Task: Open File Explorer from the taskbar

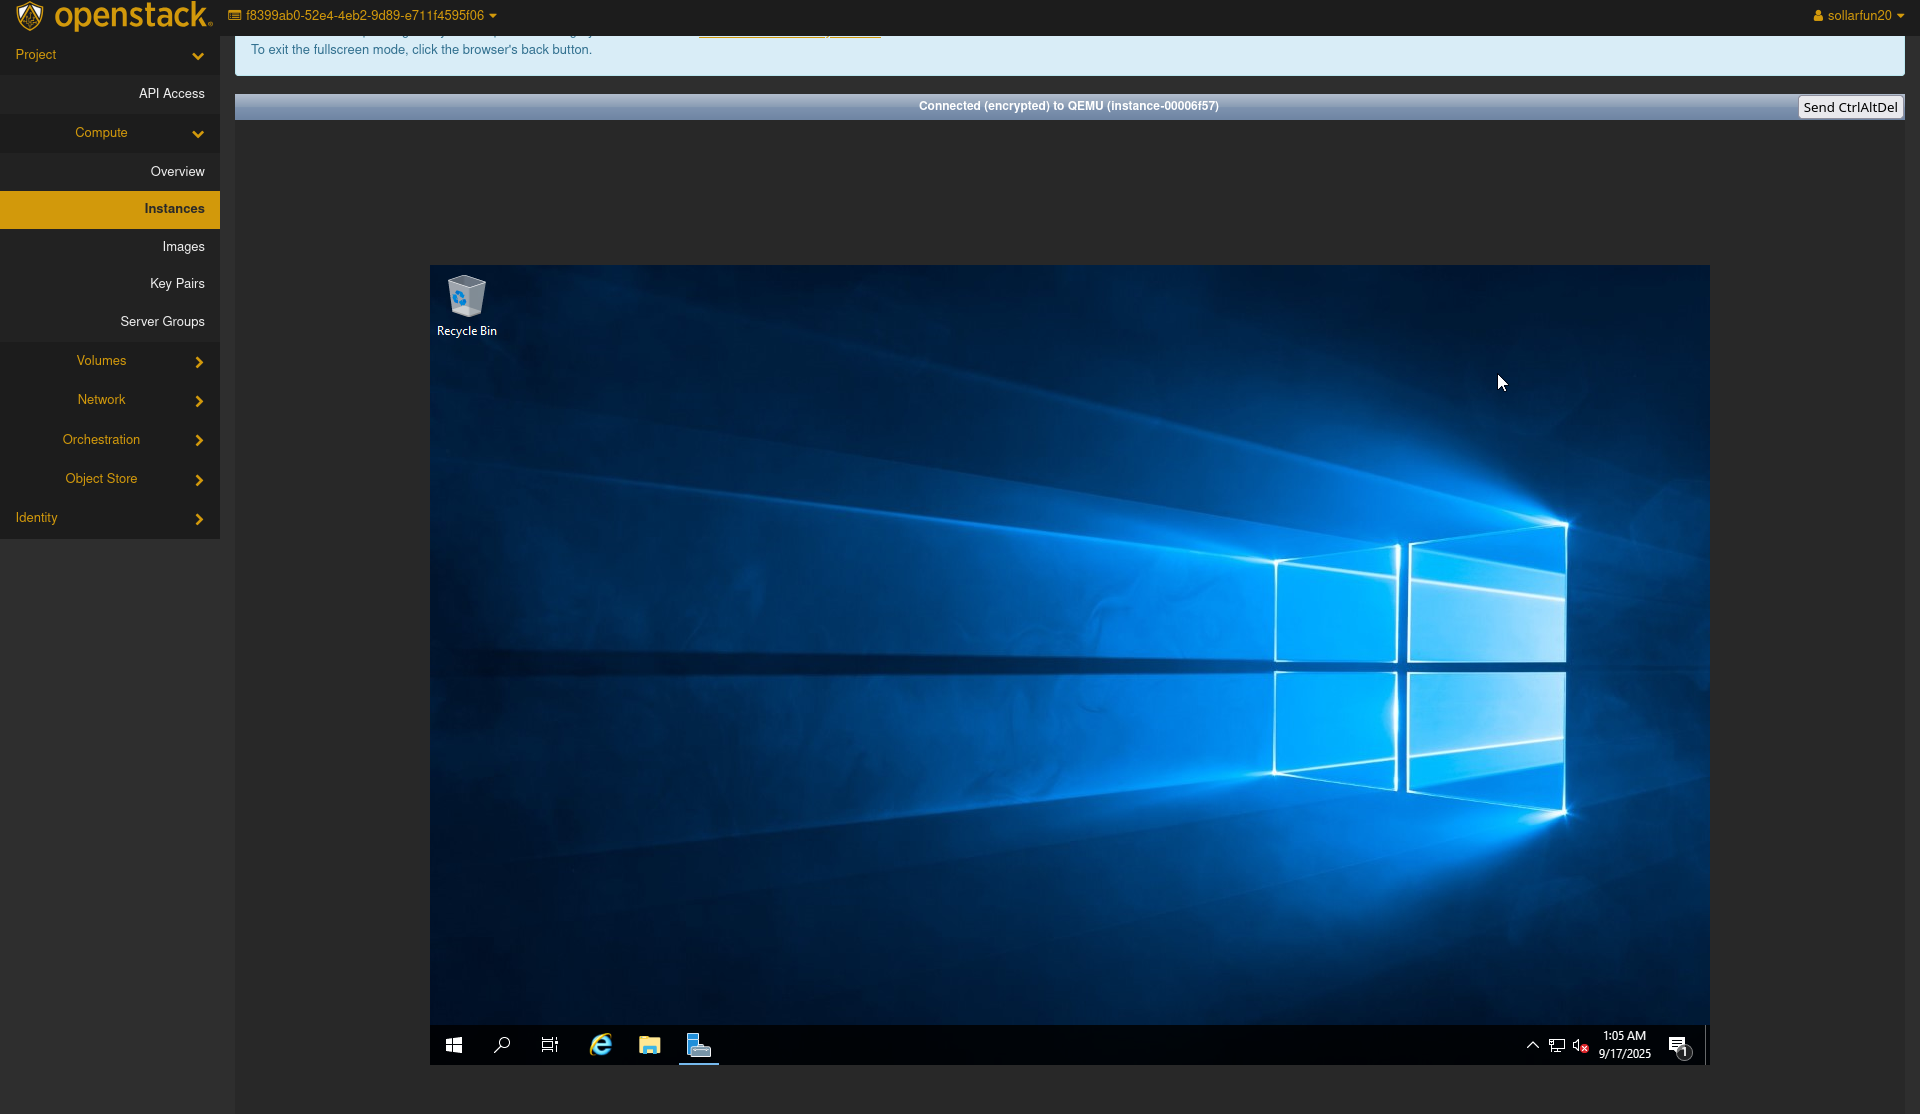Action: click(650, 1045)
